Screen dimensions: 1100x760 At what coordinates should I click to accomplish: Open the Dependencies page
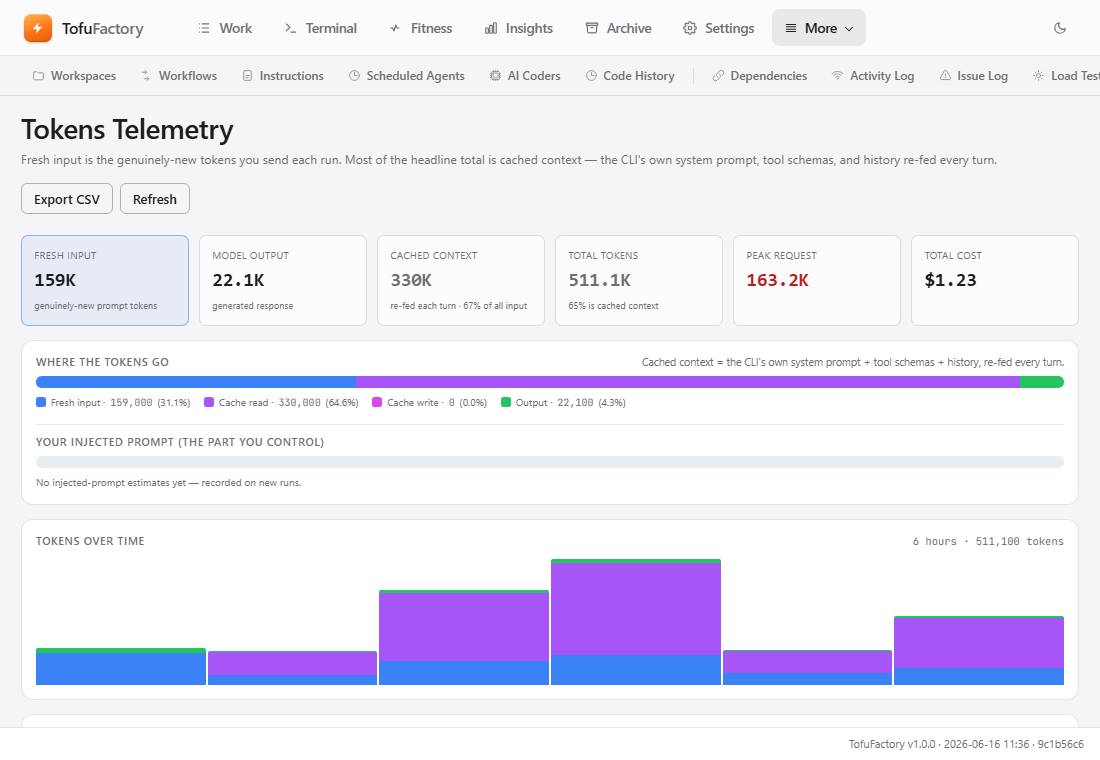(760, 76)
